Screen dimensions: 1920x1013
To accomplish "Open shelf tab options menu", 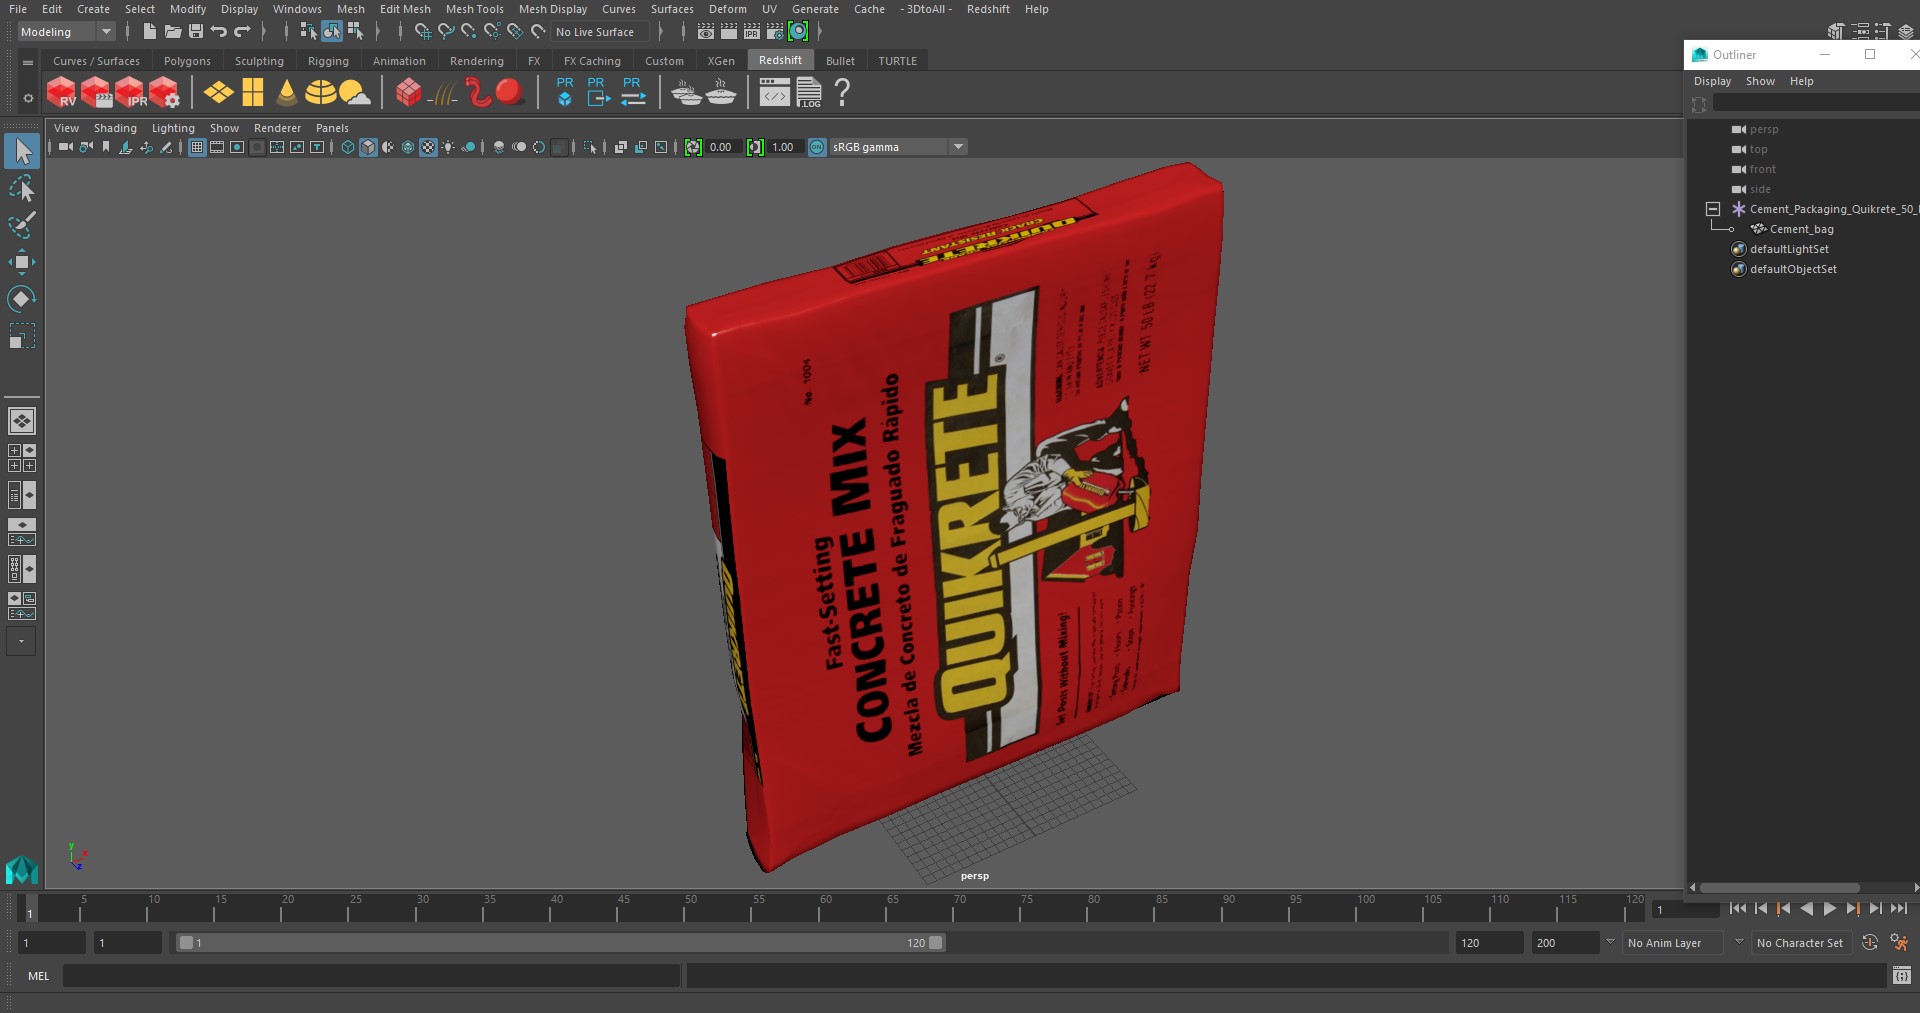I will pyautogui.click(x=28, y=62).
